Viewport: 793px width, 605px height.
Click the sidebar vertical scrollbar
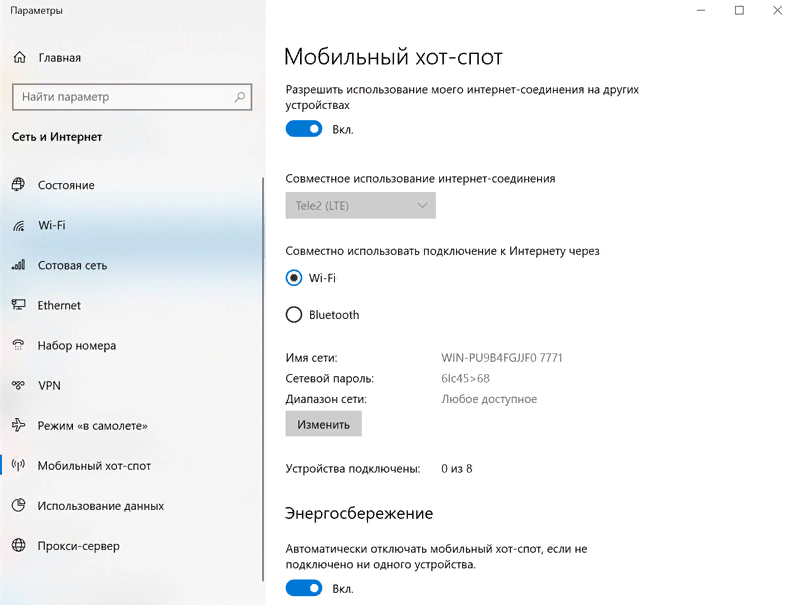click(263, 379)
